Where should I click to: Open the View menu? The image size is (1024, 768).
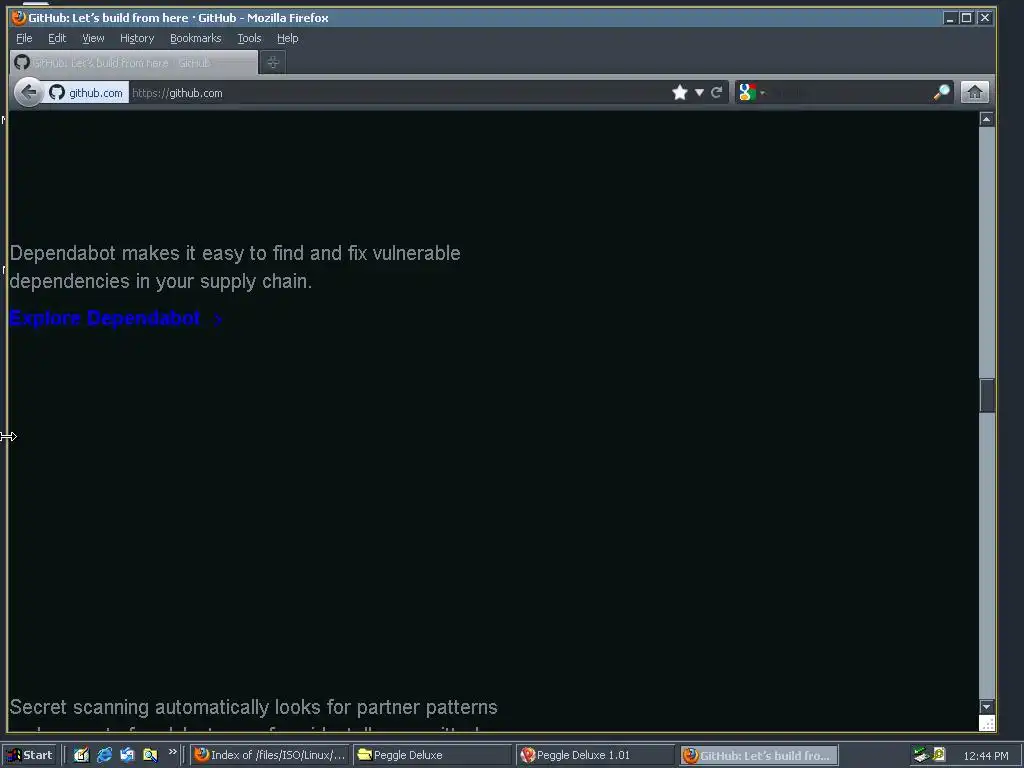click(93, 38)
